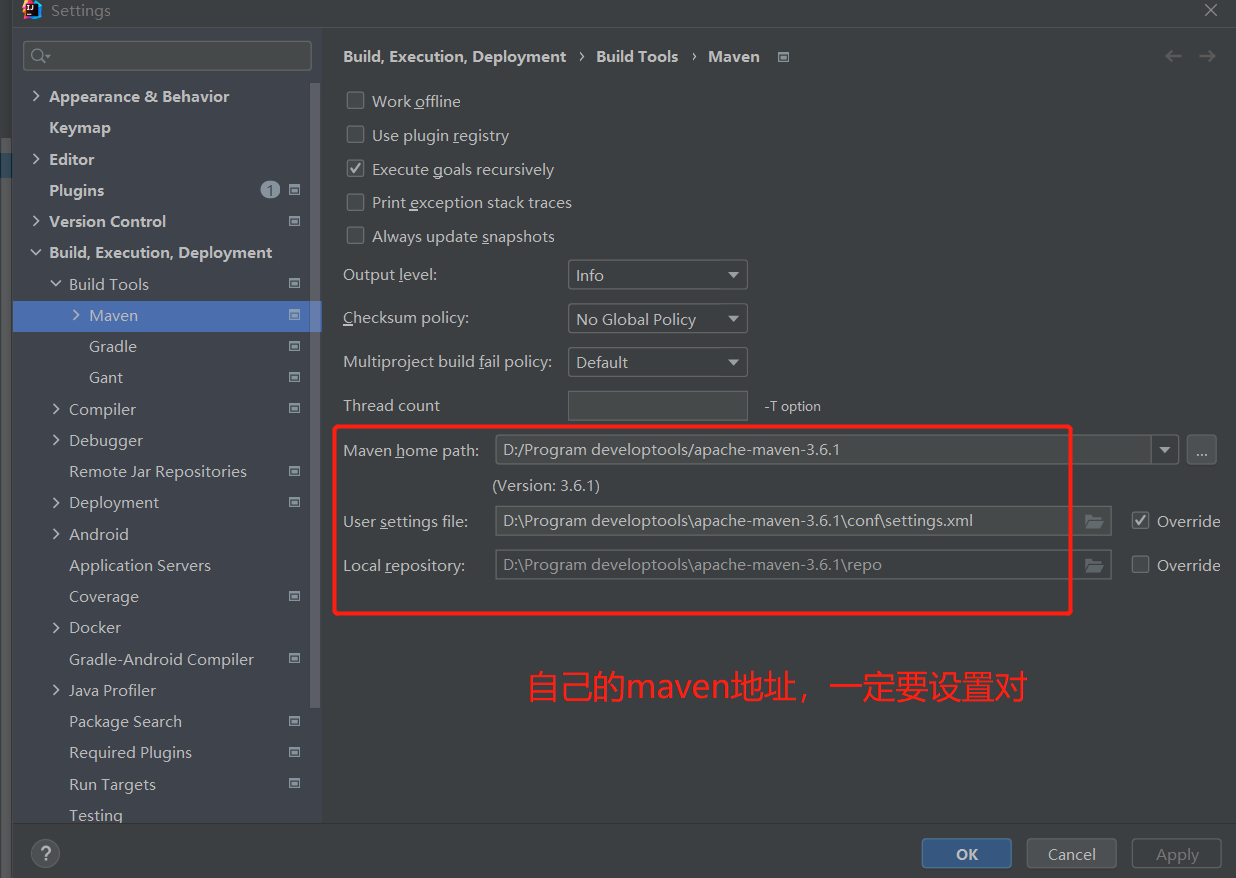Open the Output level dropdown

(657, 275)
